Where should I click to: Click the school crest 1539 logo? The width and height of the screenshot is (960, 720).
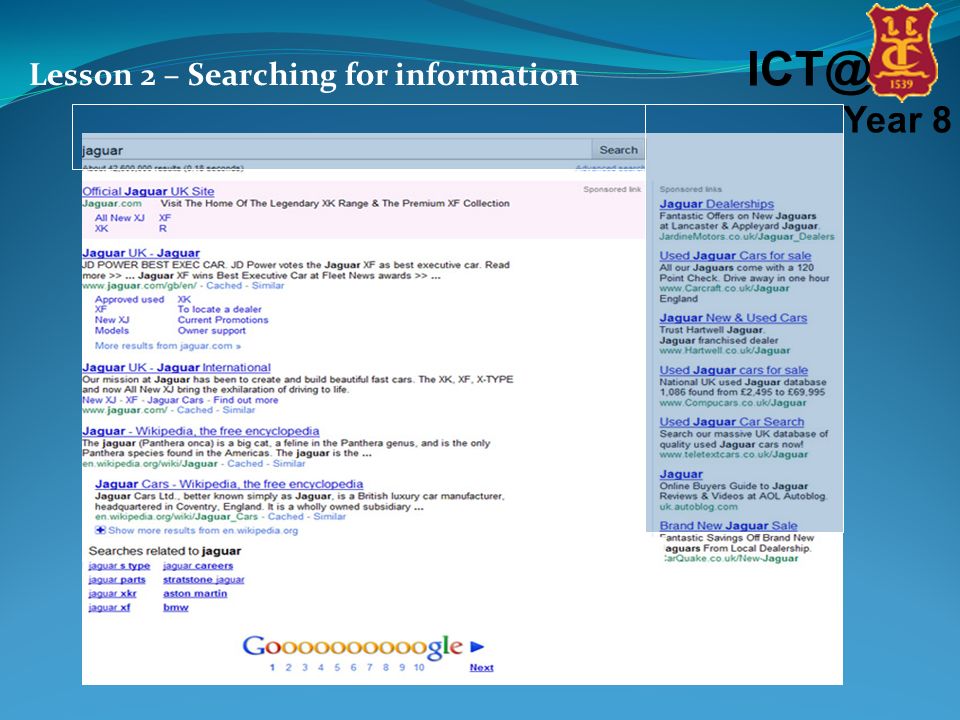pyautogui.click(x=902, y=51)
